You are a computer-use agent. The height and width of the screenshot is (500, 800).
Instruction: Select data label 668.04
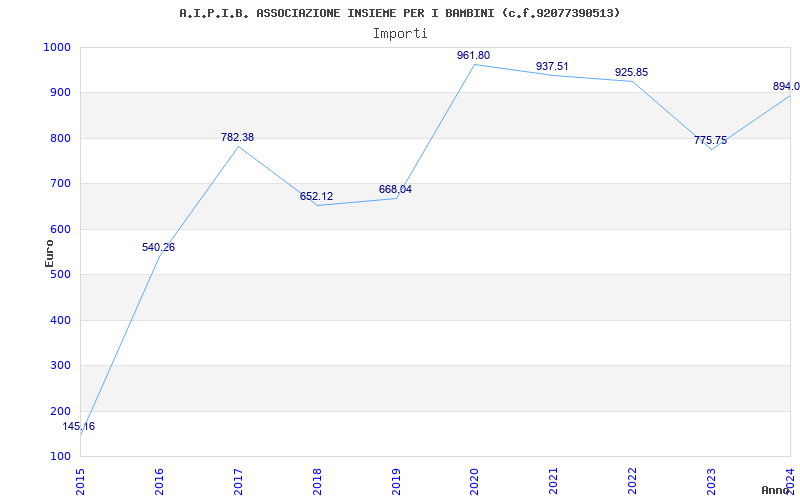point(395,190)
